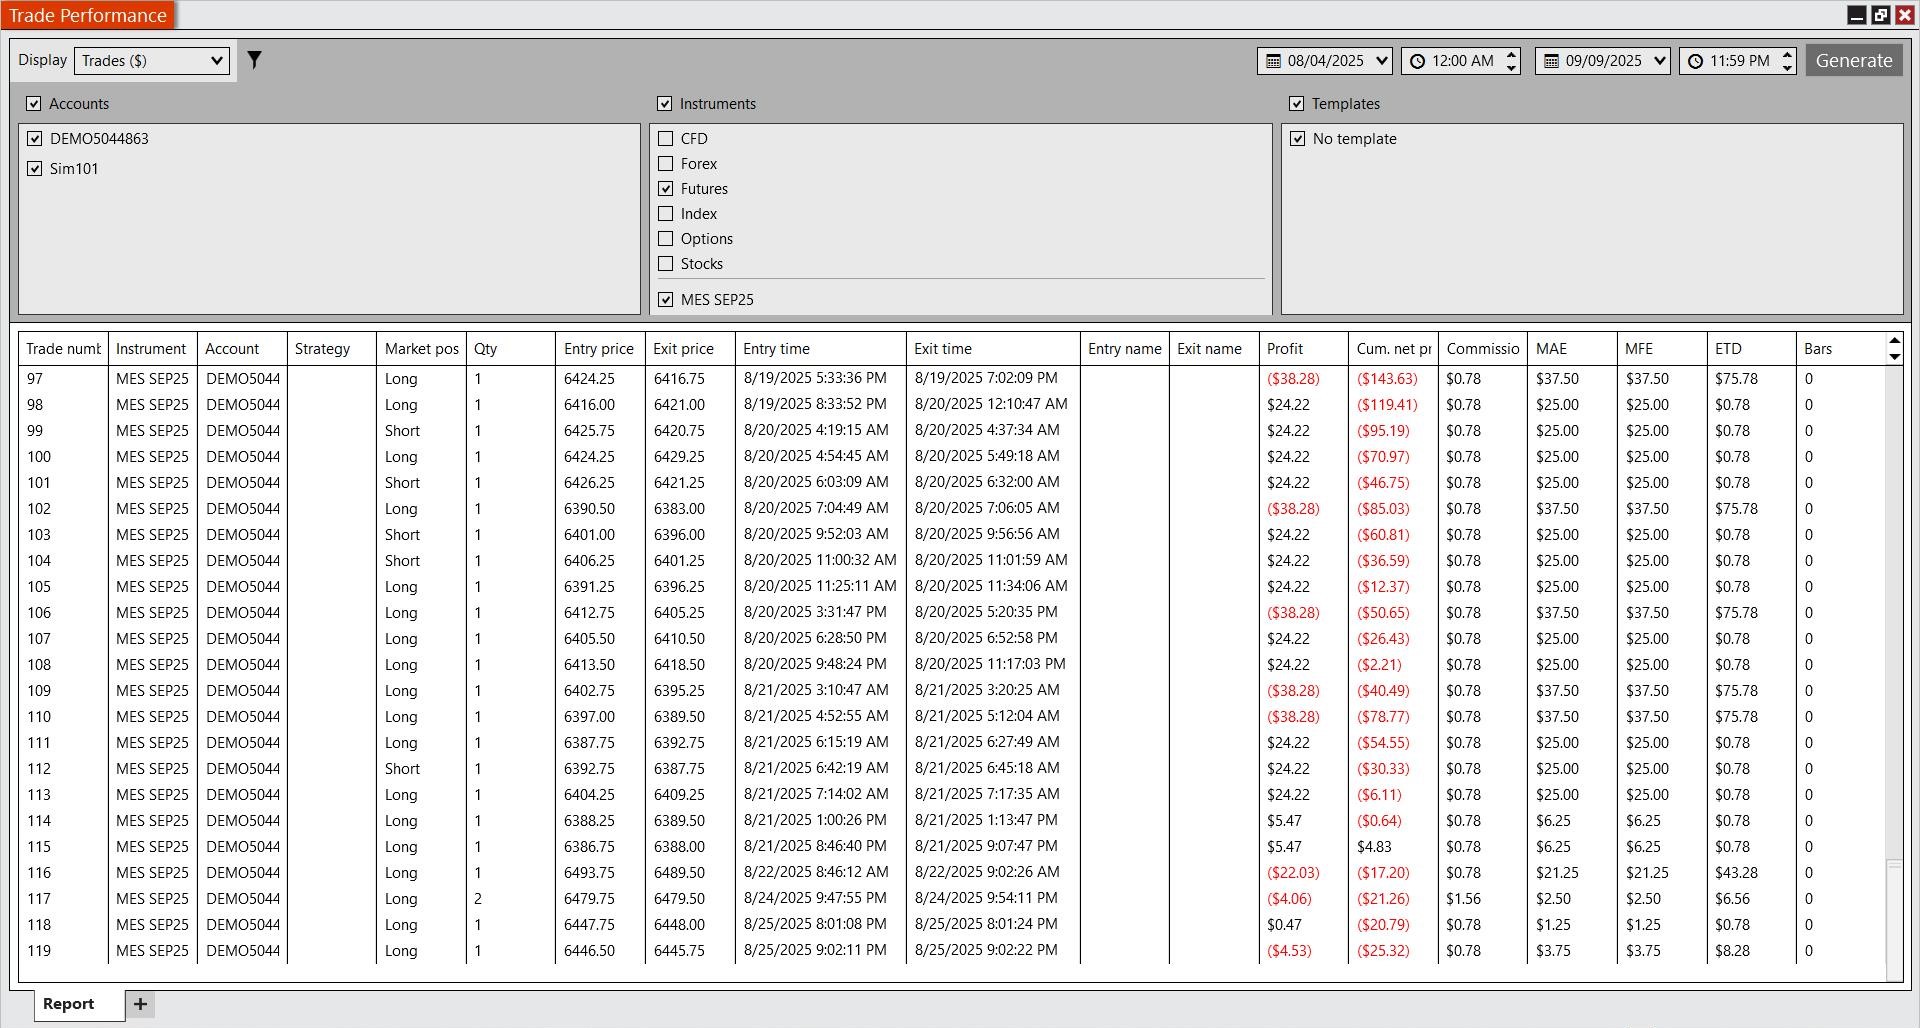Increase the 11:59 PM end time
This screenshot has height=1028, width=1920.
tap(1787, 54)
